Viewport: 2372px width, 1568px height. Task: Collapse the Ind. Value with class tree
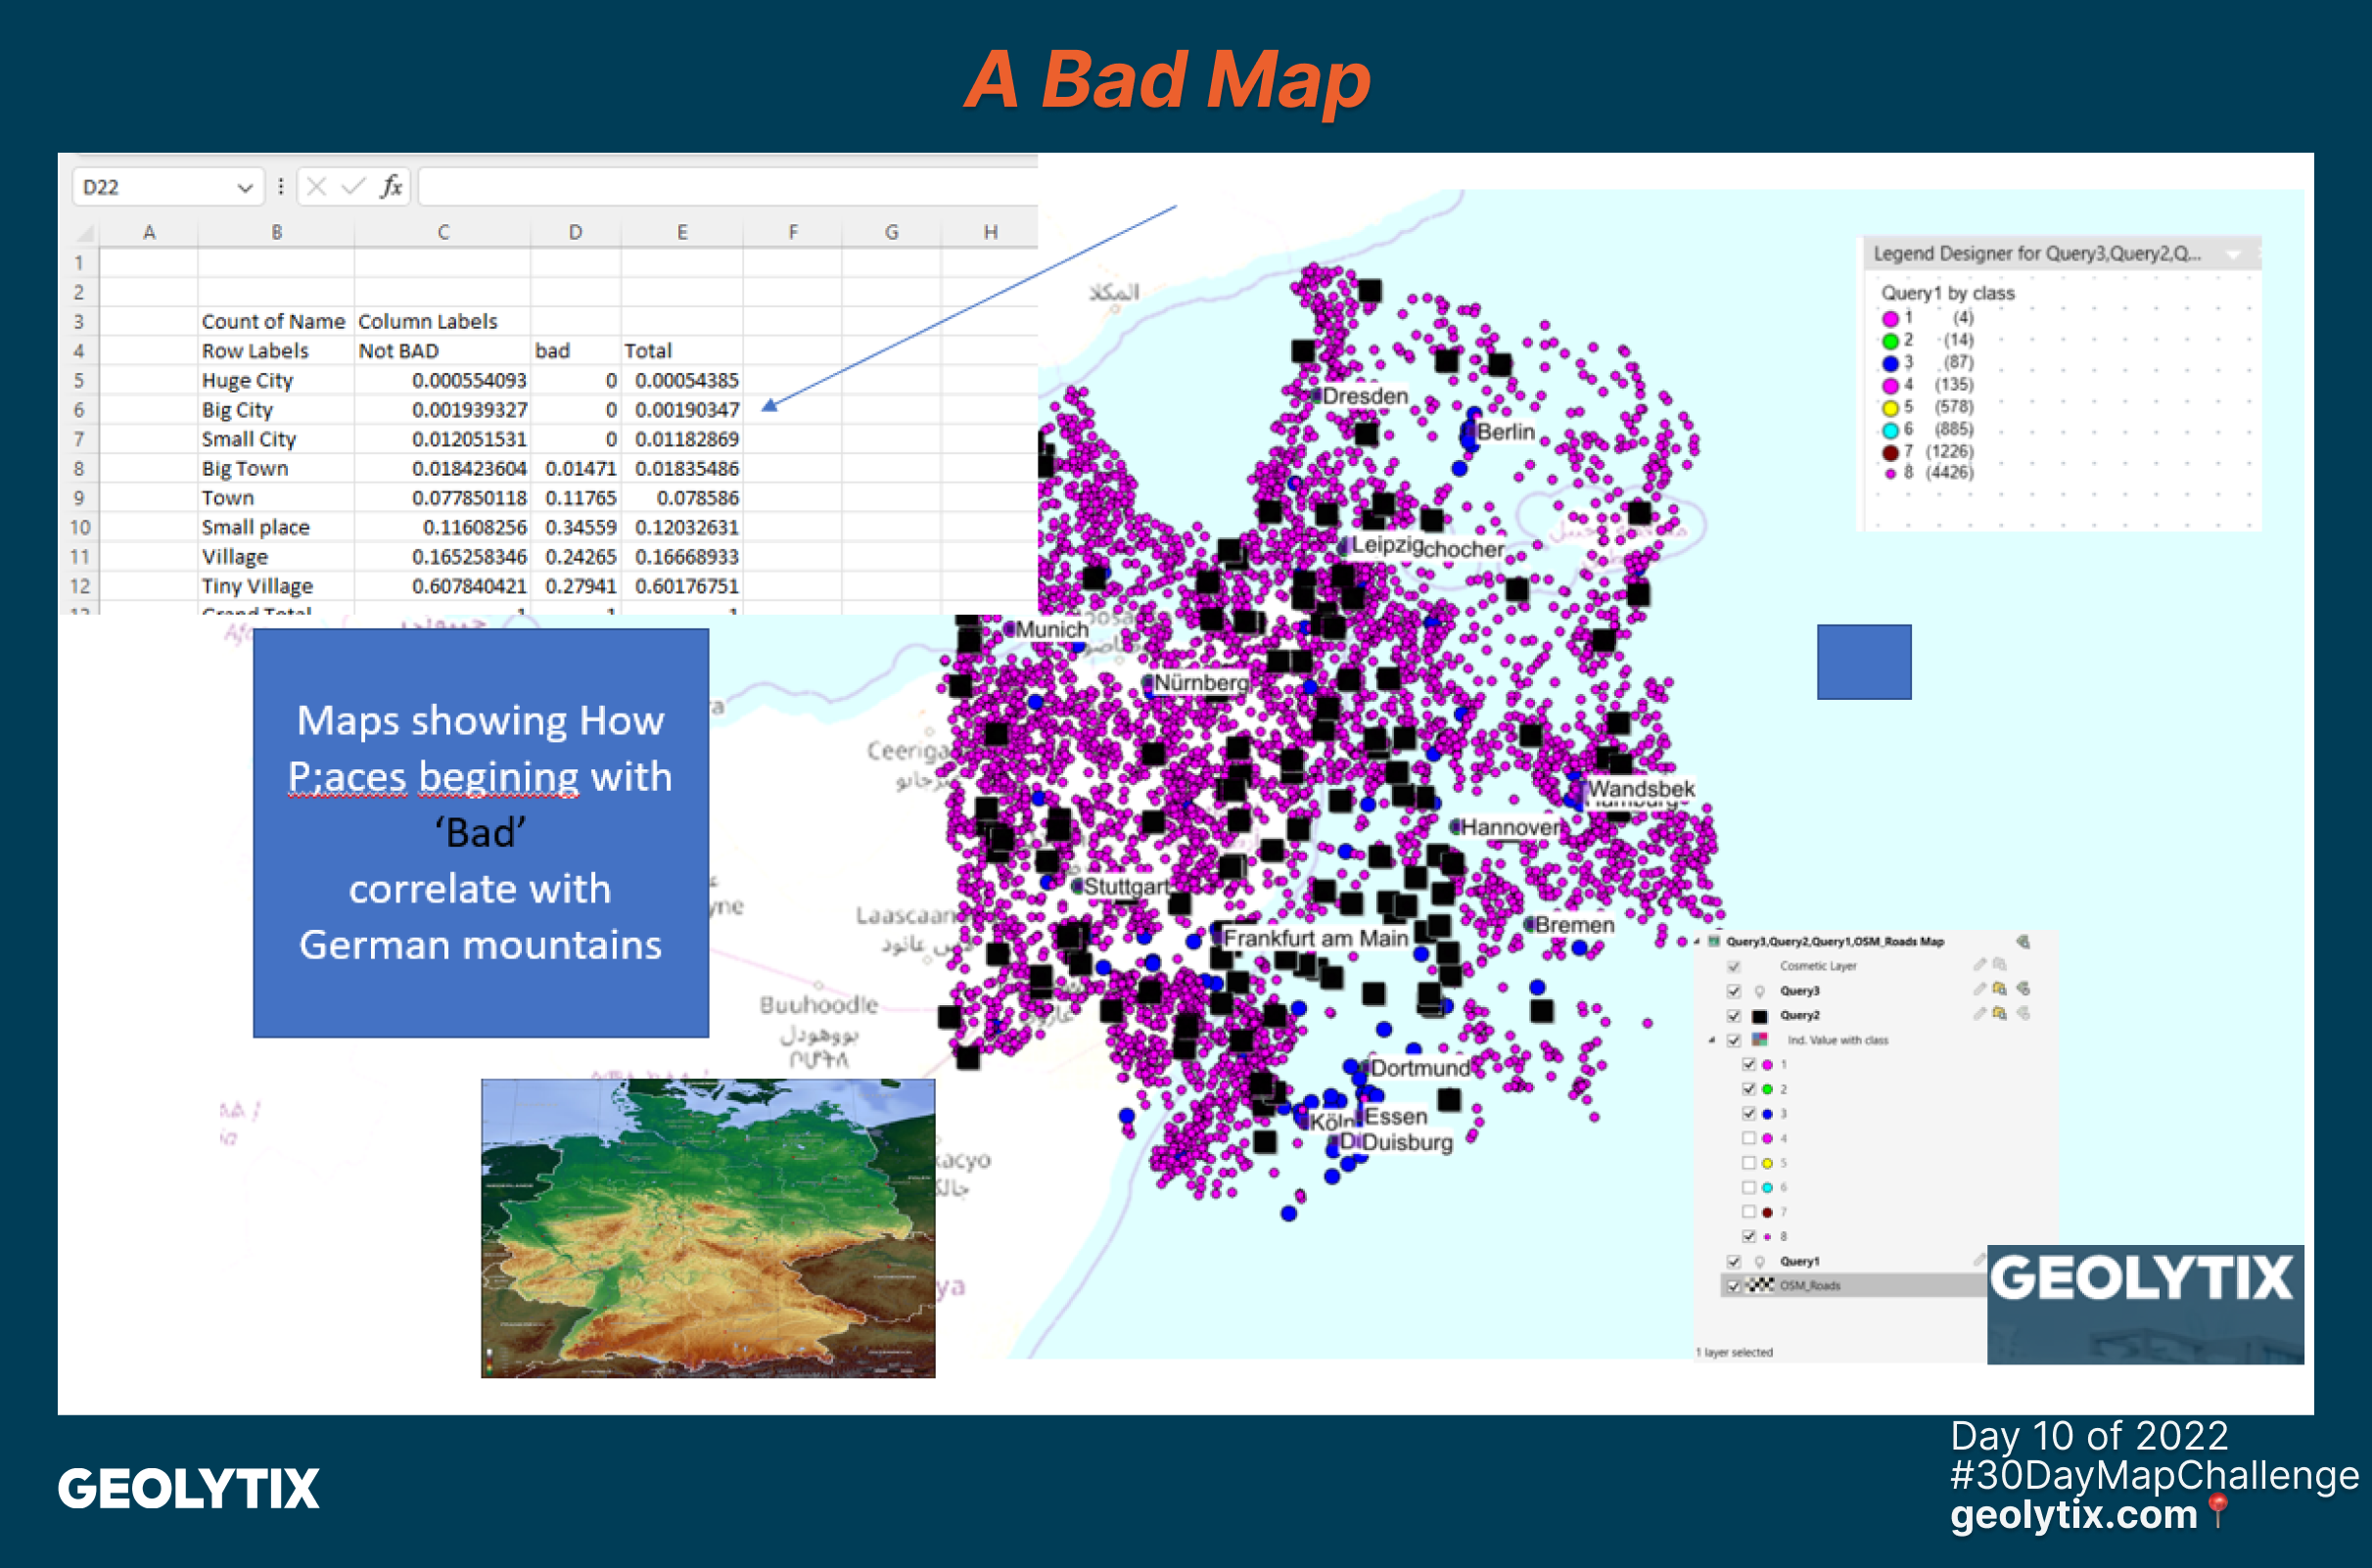tap(1712, 1040)
